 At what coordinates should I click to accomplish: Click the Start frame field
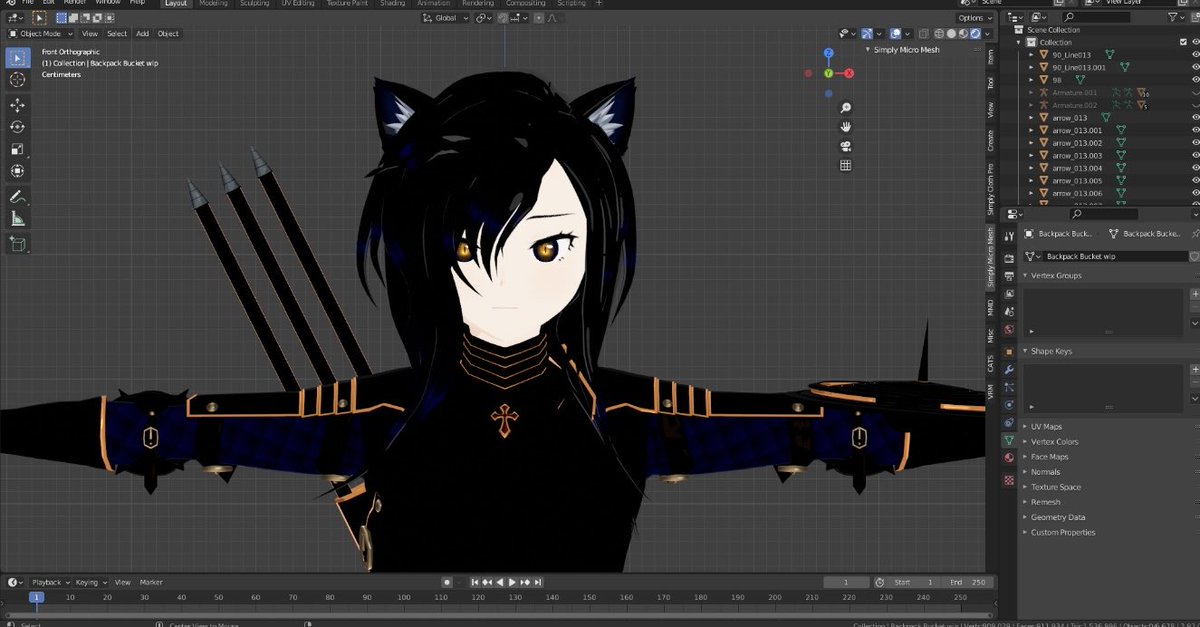pos(913,582)
